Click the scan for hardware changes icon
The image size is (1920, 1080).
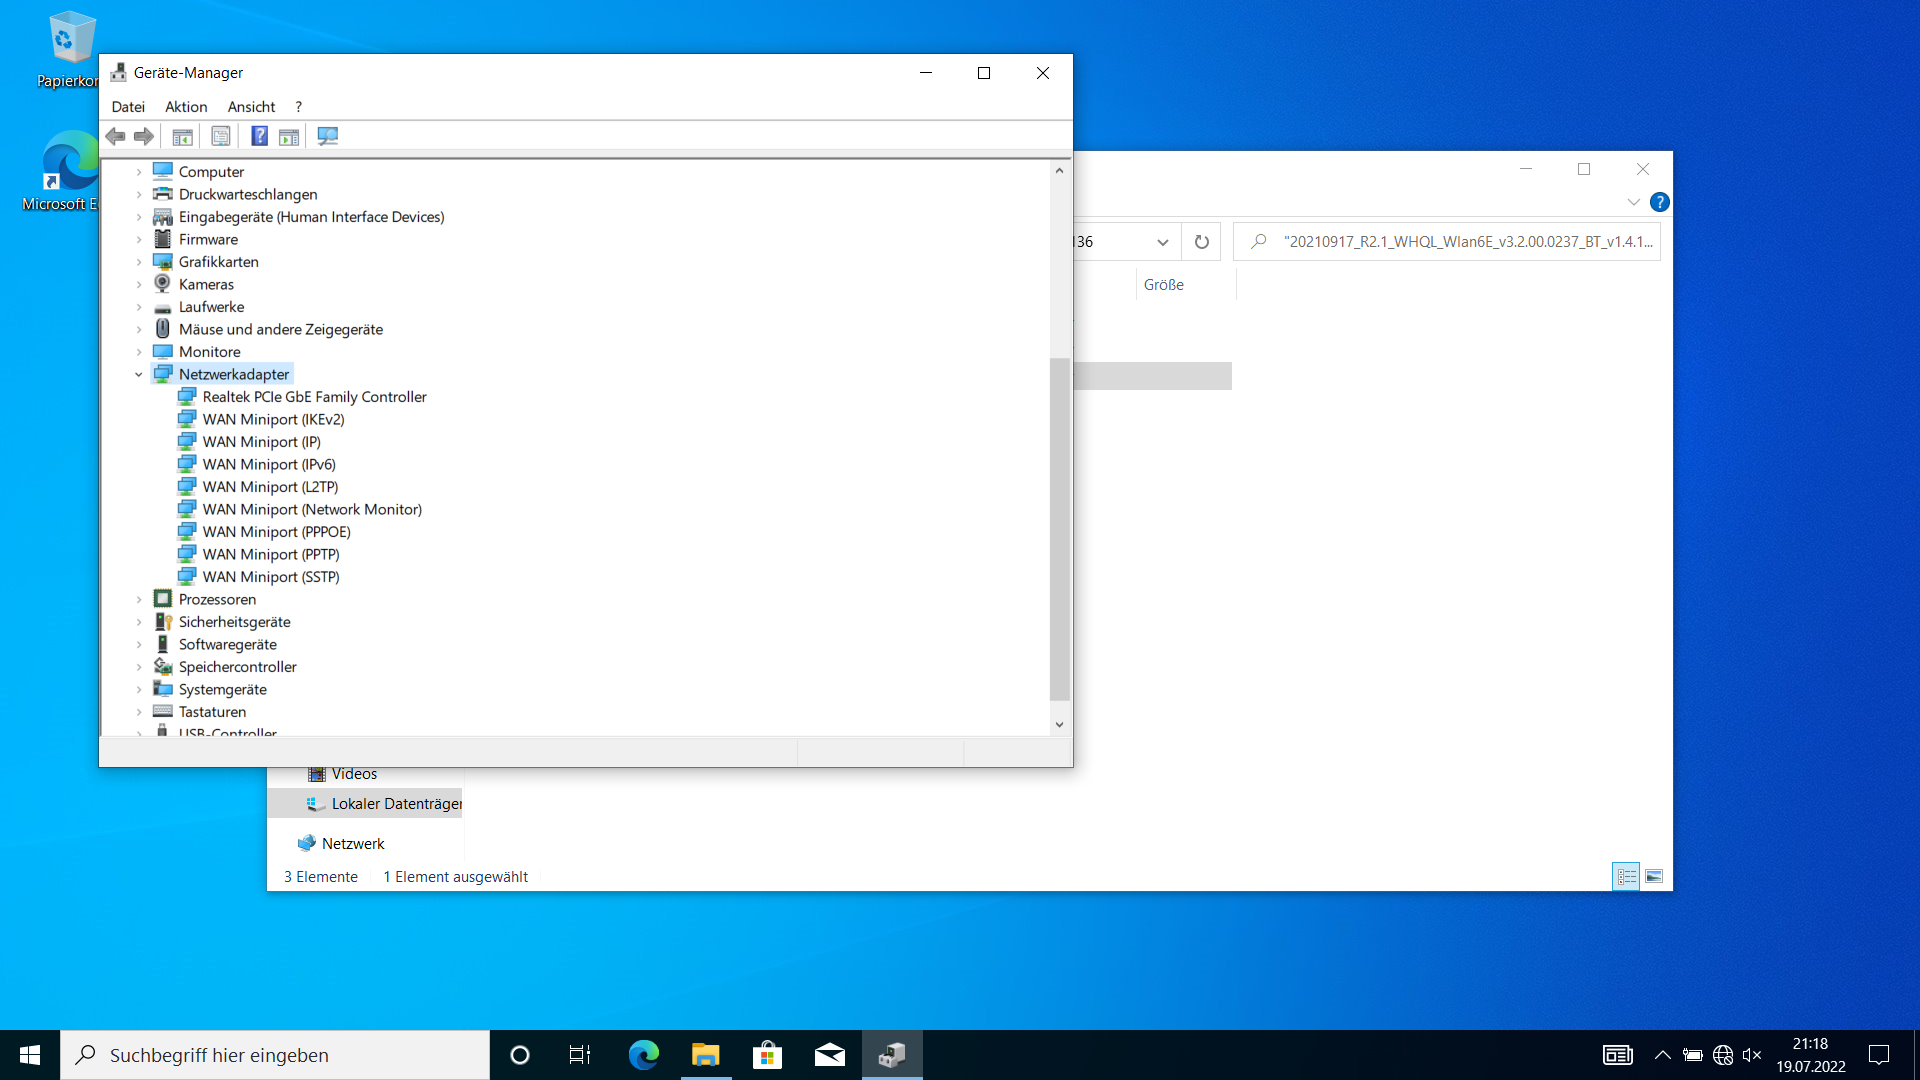pos(327,136)
